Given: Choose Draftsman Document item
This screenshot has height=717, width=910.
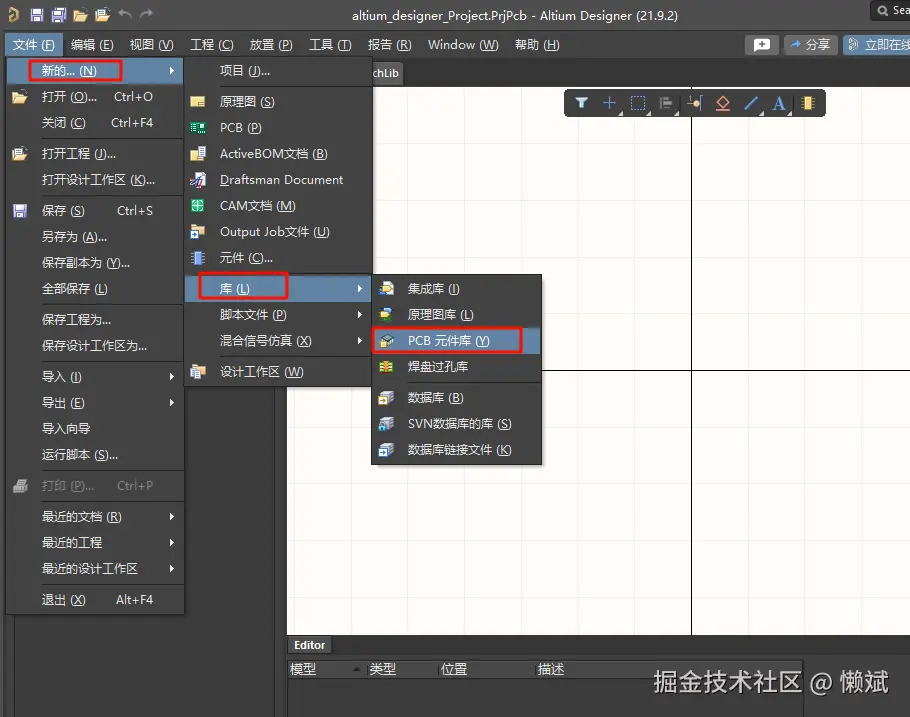Looking at the screenshot, I should (x=278, y=180).
